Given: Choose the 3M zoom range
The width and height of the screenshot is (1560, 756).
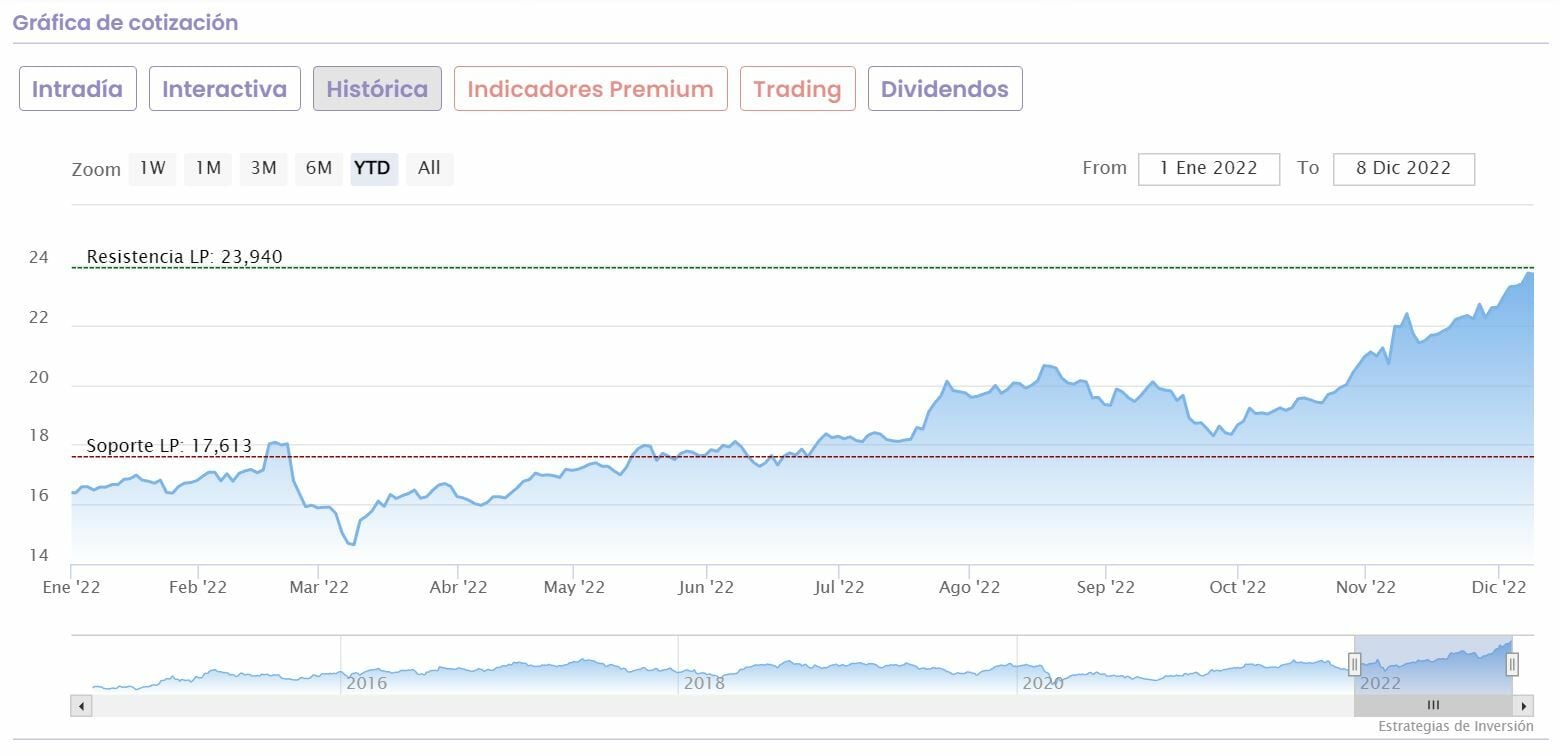Looking at the screenshot, I should pos(263,169).
